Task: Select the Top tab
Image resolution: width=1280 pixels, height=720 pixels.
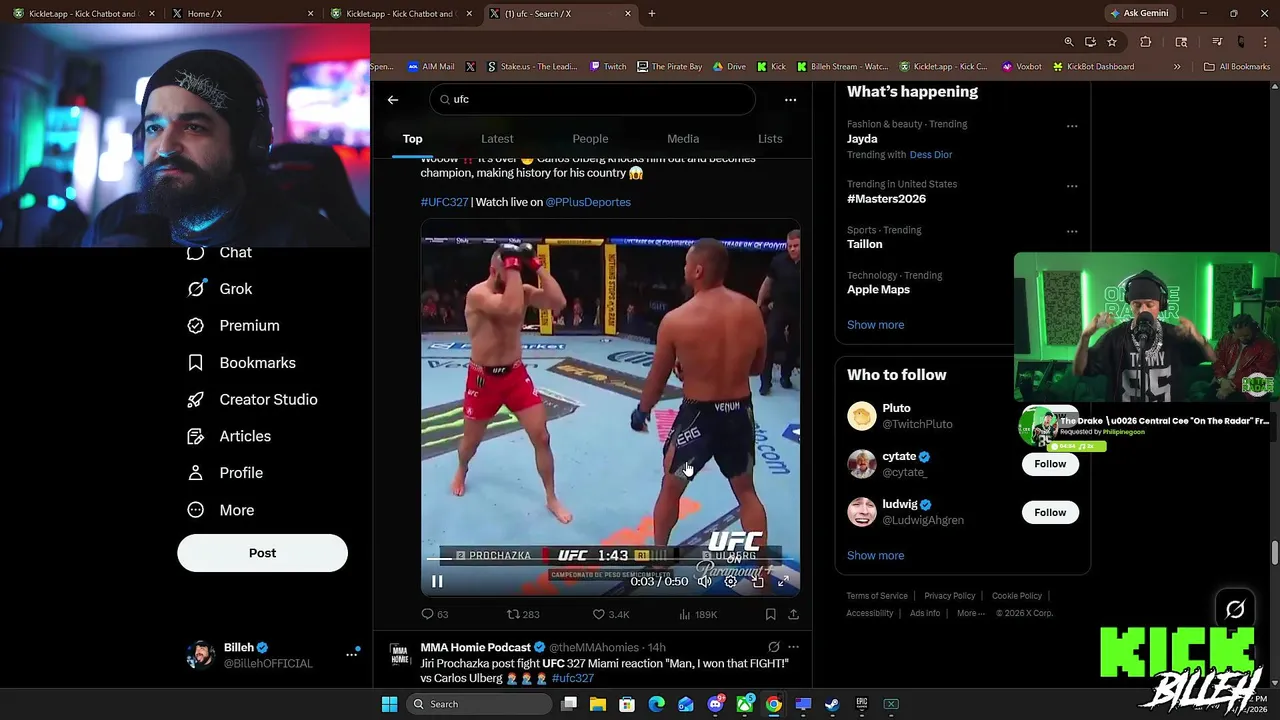Action: pos(412,139)
